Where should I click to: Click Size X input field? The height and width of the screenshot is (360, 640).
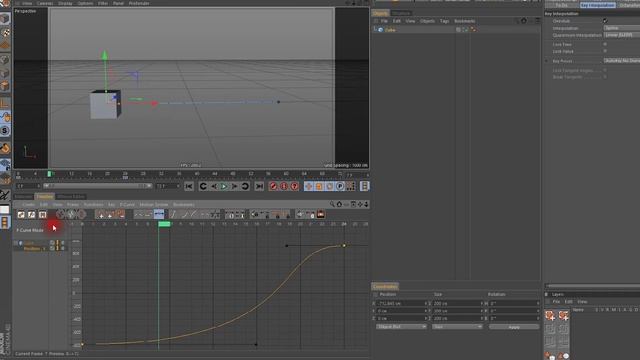coord(457,304)
